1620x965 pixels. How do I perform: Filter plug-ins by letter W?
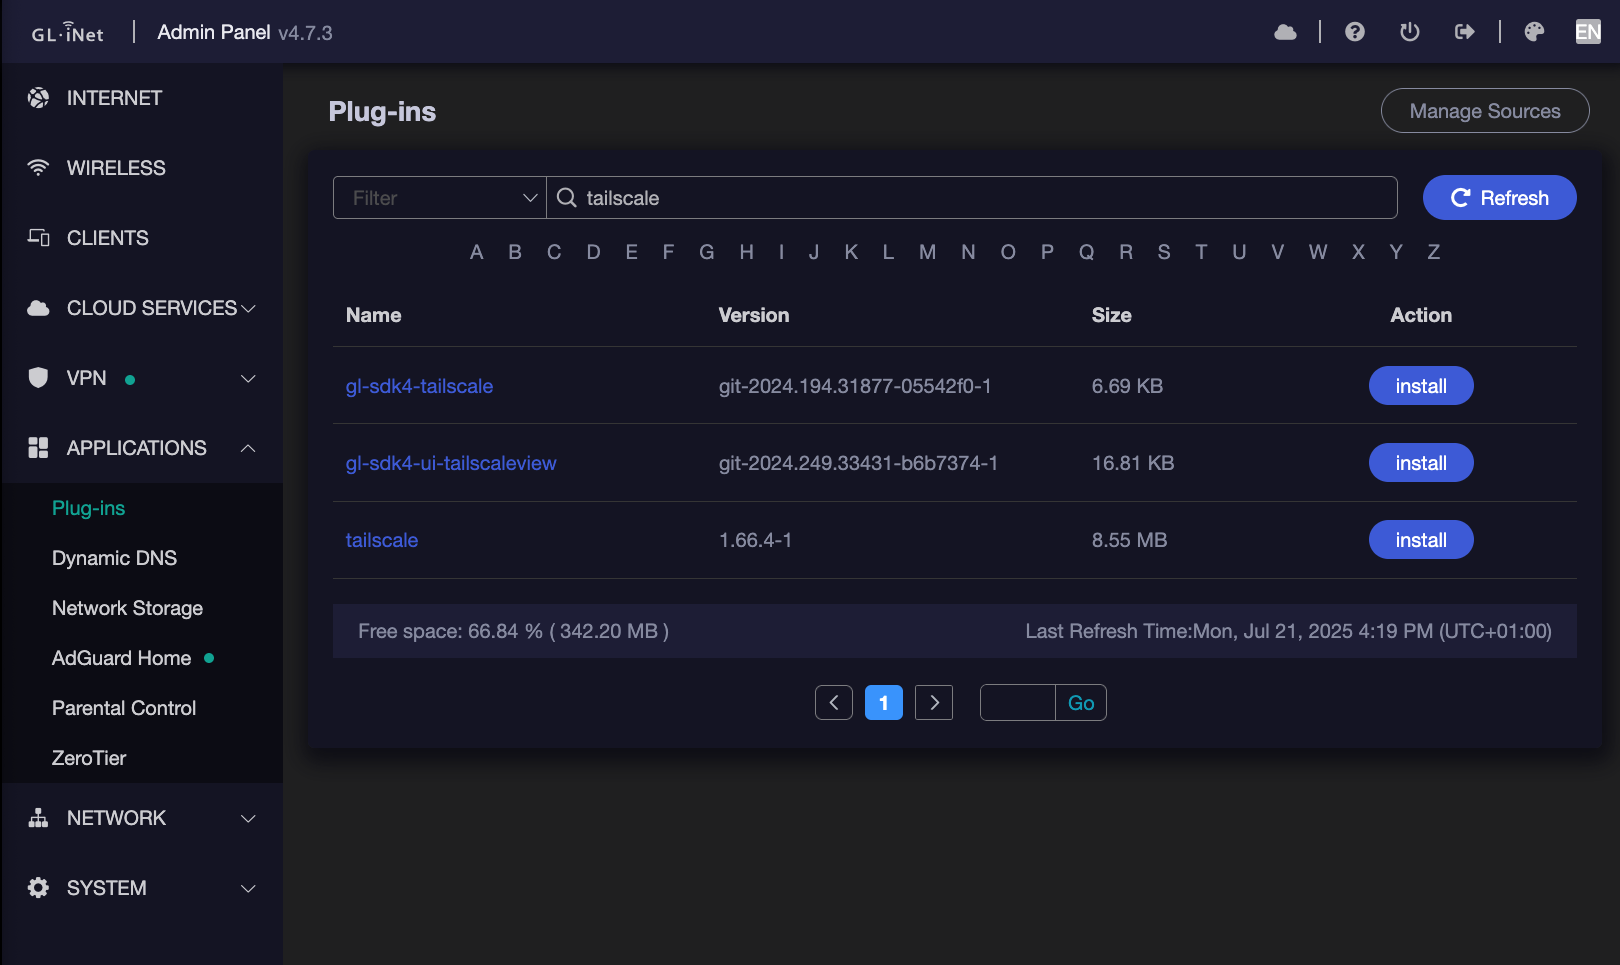1318,252
